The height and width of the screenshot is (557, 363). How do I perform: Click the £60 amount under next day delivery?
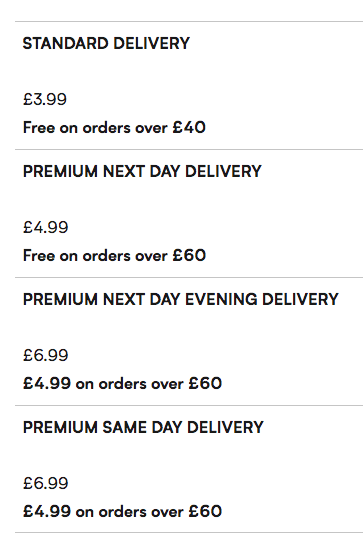pyautogui.click(x=189, y=255)
